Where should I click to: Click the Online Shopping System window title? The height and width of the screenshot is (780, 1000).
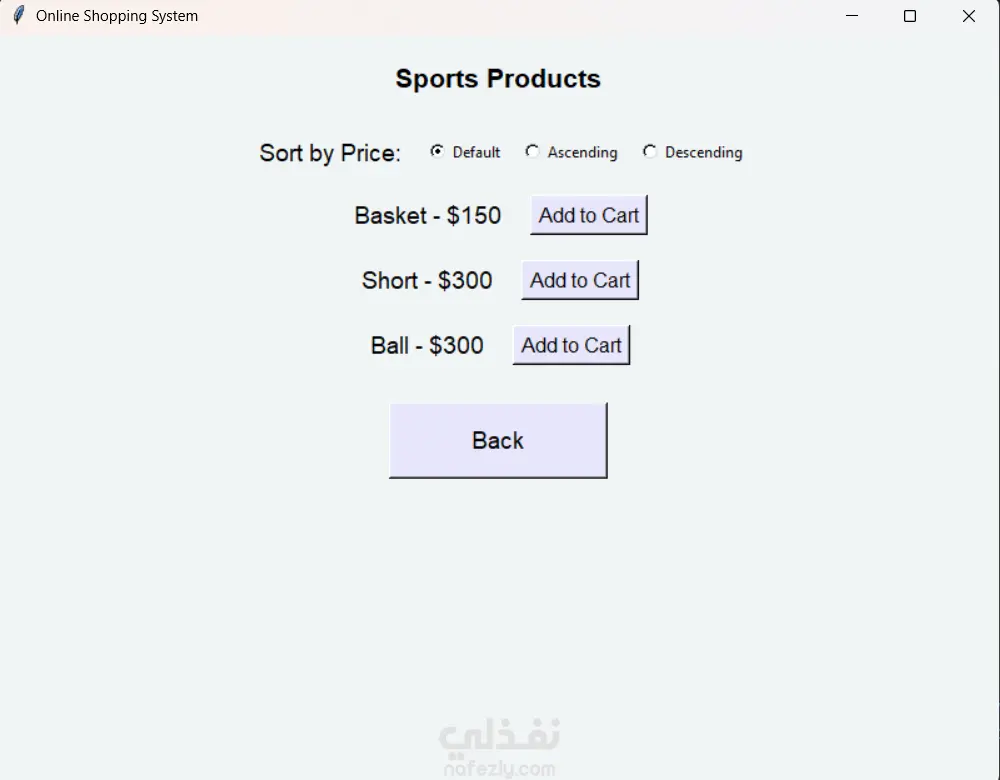point(117,16)
